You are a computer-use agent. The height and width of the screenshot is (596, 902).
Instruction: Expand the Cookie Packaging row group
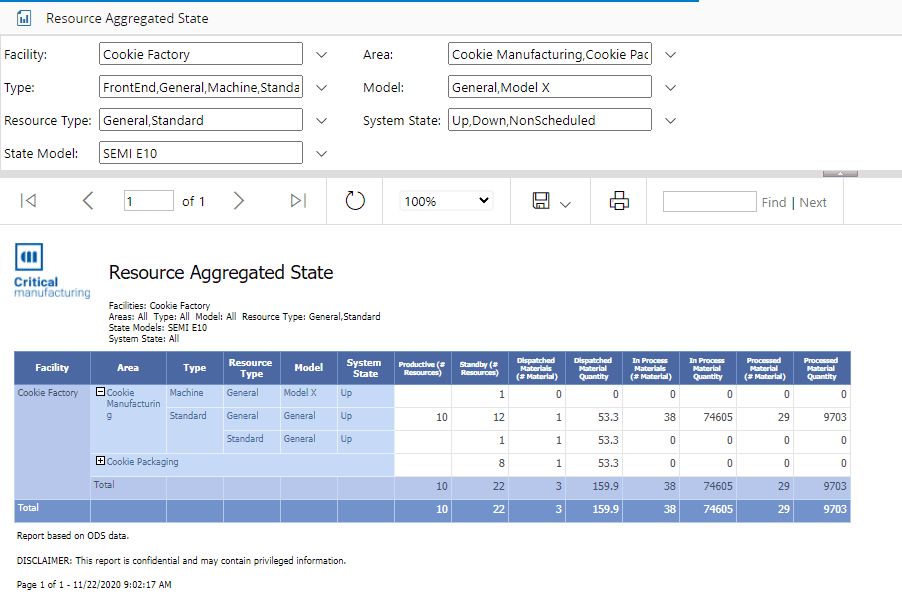click(100, 462)
